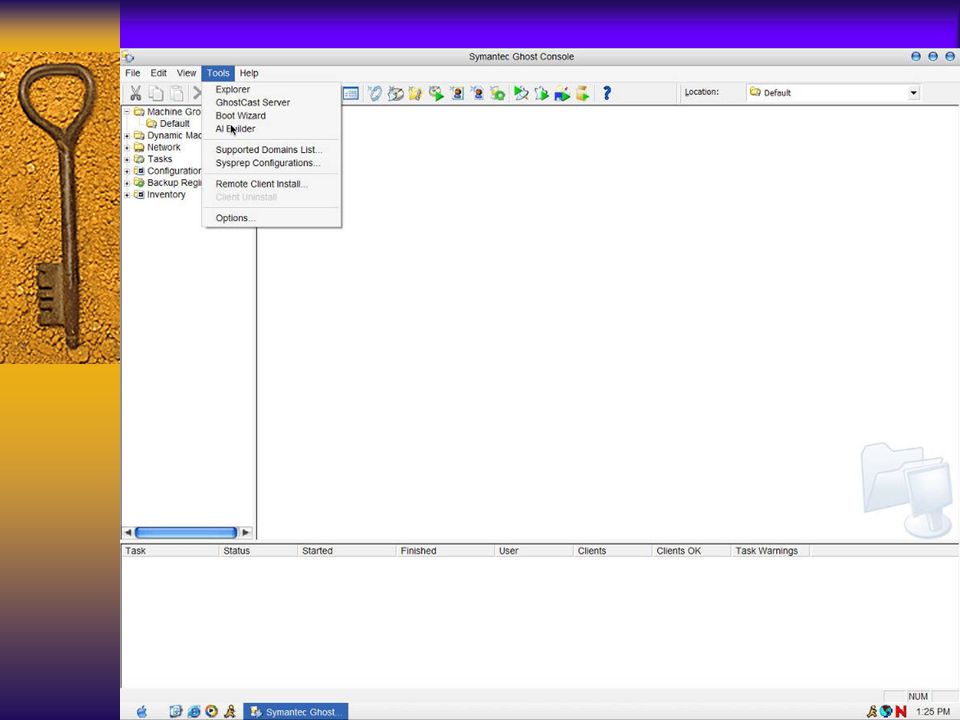Close the open Tools menu
The width and height of the screenshot is (960, 720).
point(218,73)
